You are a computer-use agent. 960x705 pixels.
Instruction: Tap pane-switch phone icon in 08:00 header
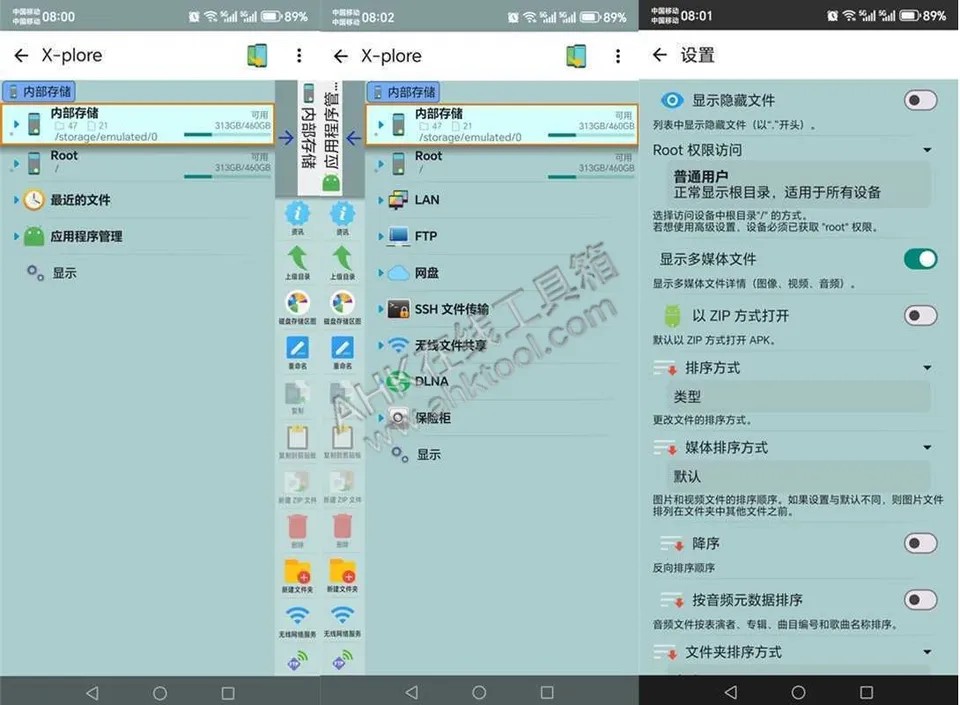[257, 56]
